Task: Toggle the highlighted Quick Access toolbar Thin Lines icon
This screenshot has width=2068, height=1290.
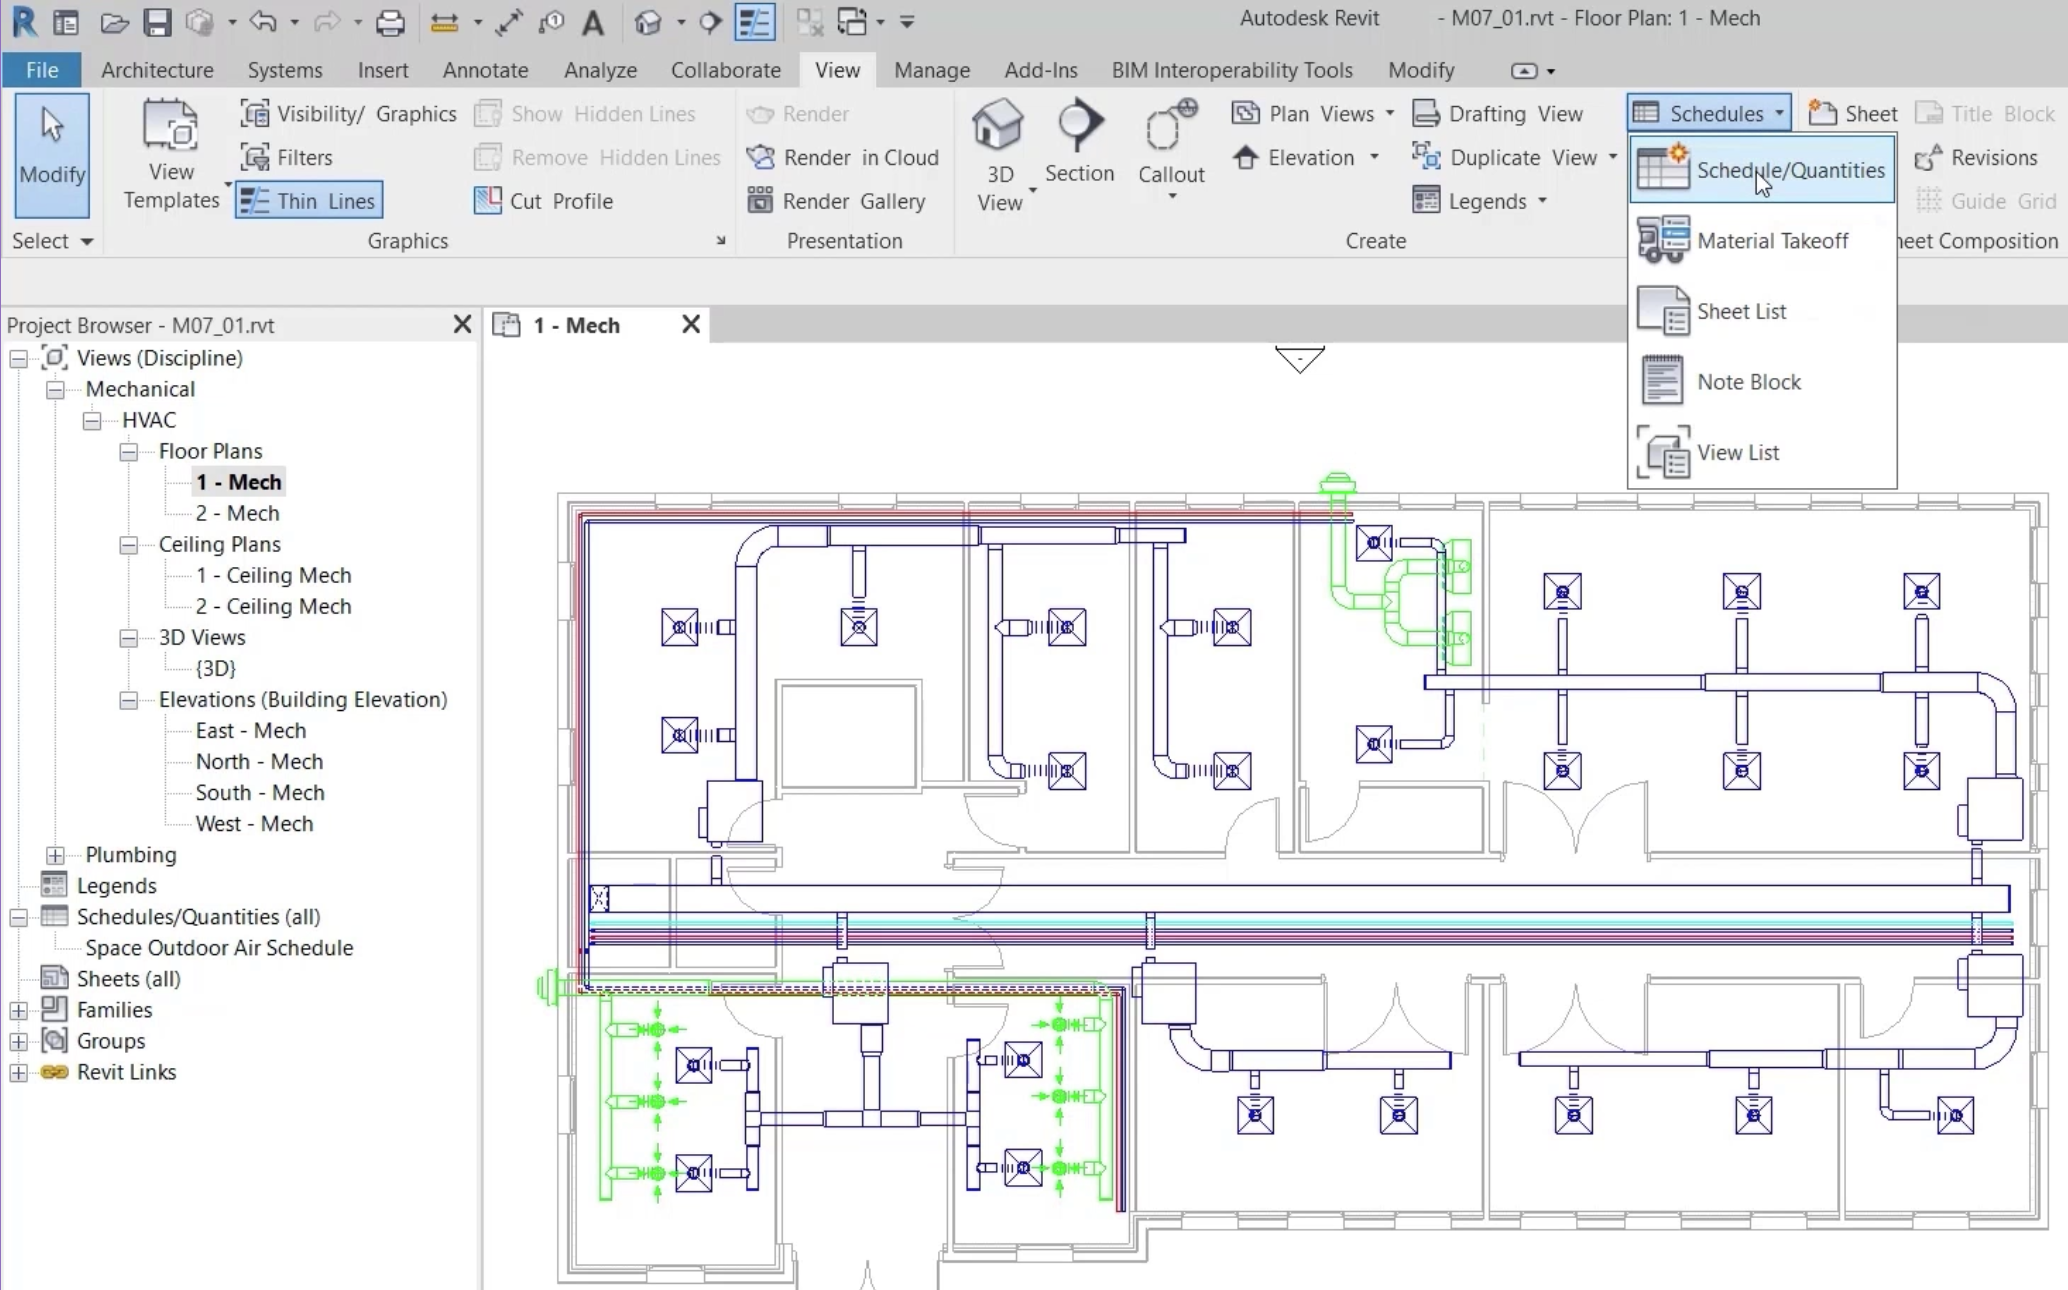Action: coord(754,22)
